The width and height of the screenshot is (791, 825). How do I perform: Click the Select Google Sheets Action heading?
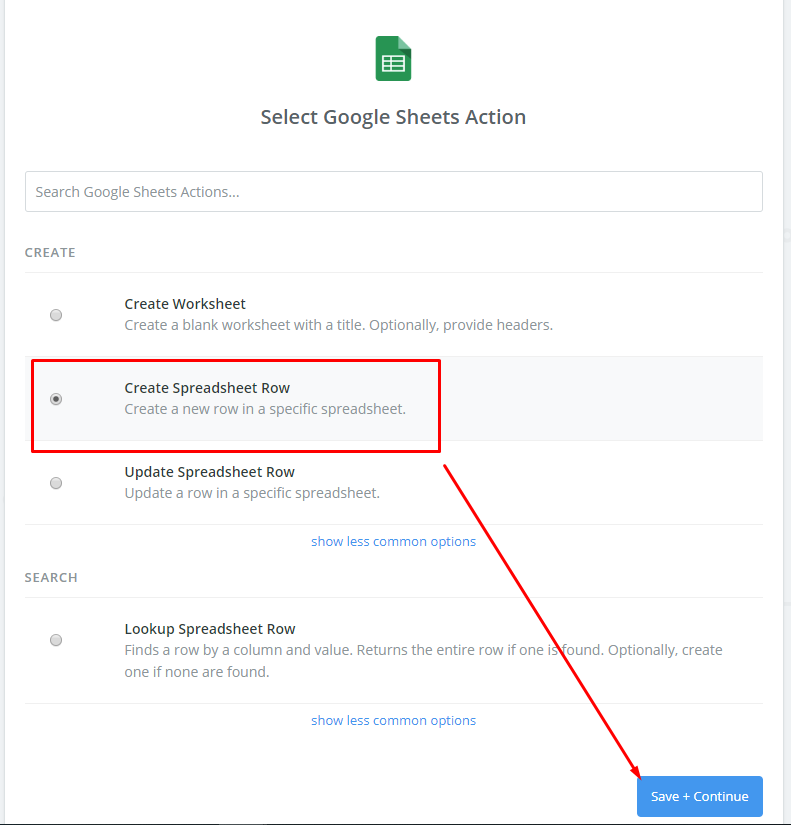(x=393, y=117)
